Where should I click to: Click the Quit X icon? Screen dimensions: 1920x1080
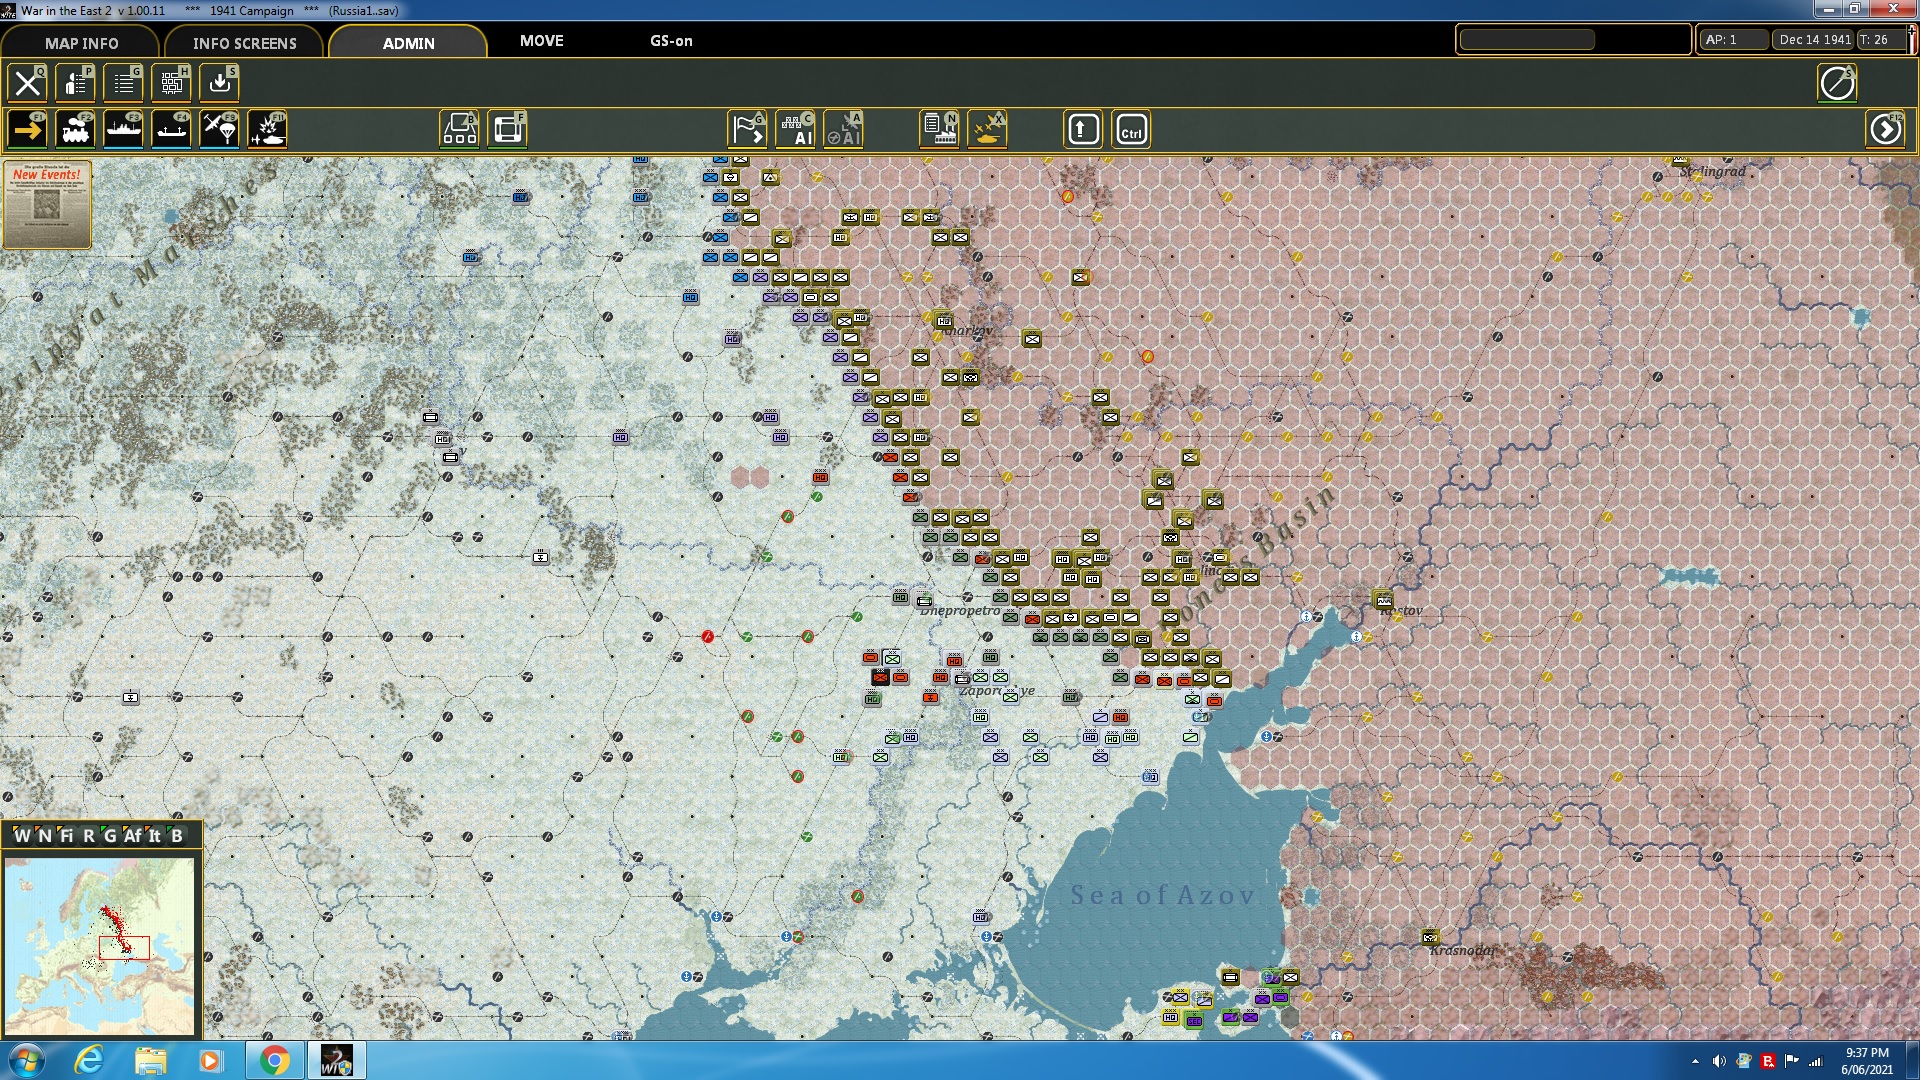pos(27,83)
